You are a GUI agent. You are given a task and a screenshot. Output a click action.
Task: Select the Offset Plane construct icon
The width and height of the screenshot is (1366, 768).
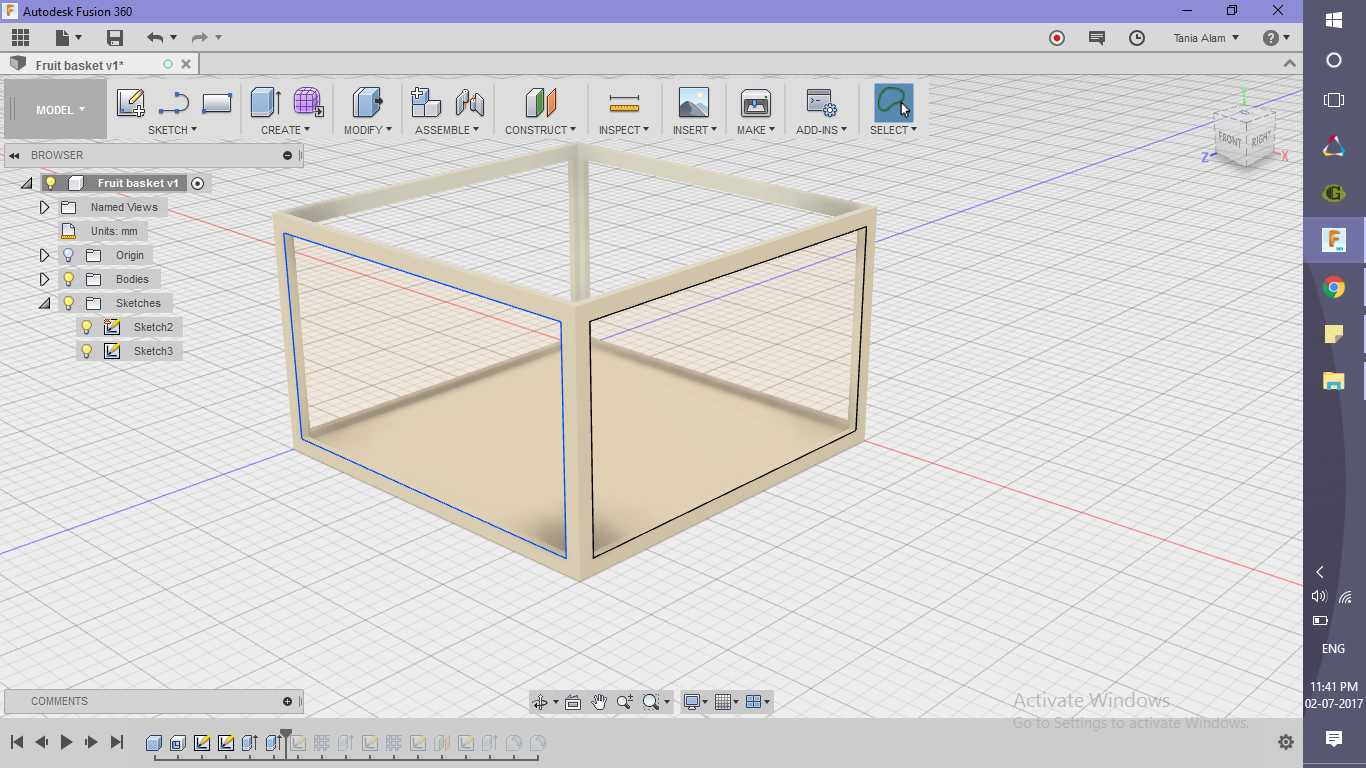pos(540,102)
